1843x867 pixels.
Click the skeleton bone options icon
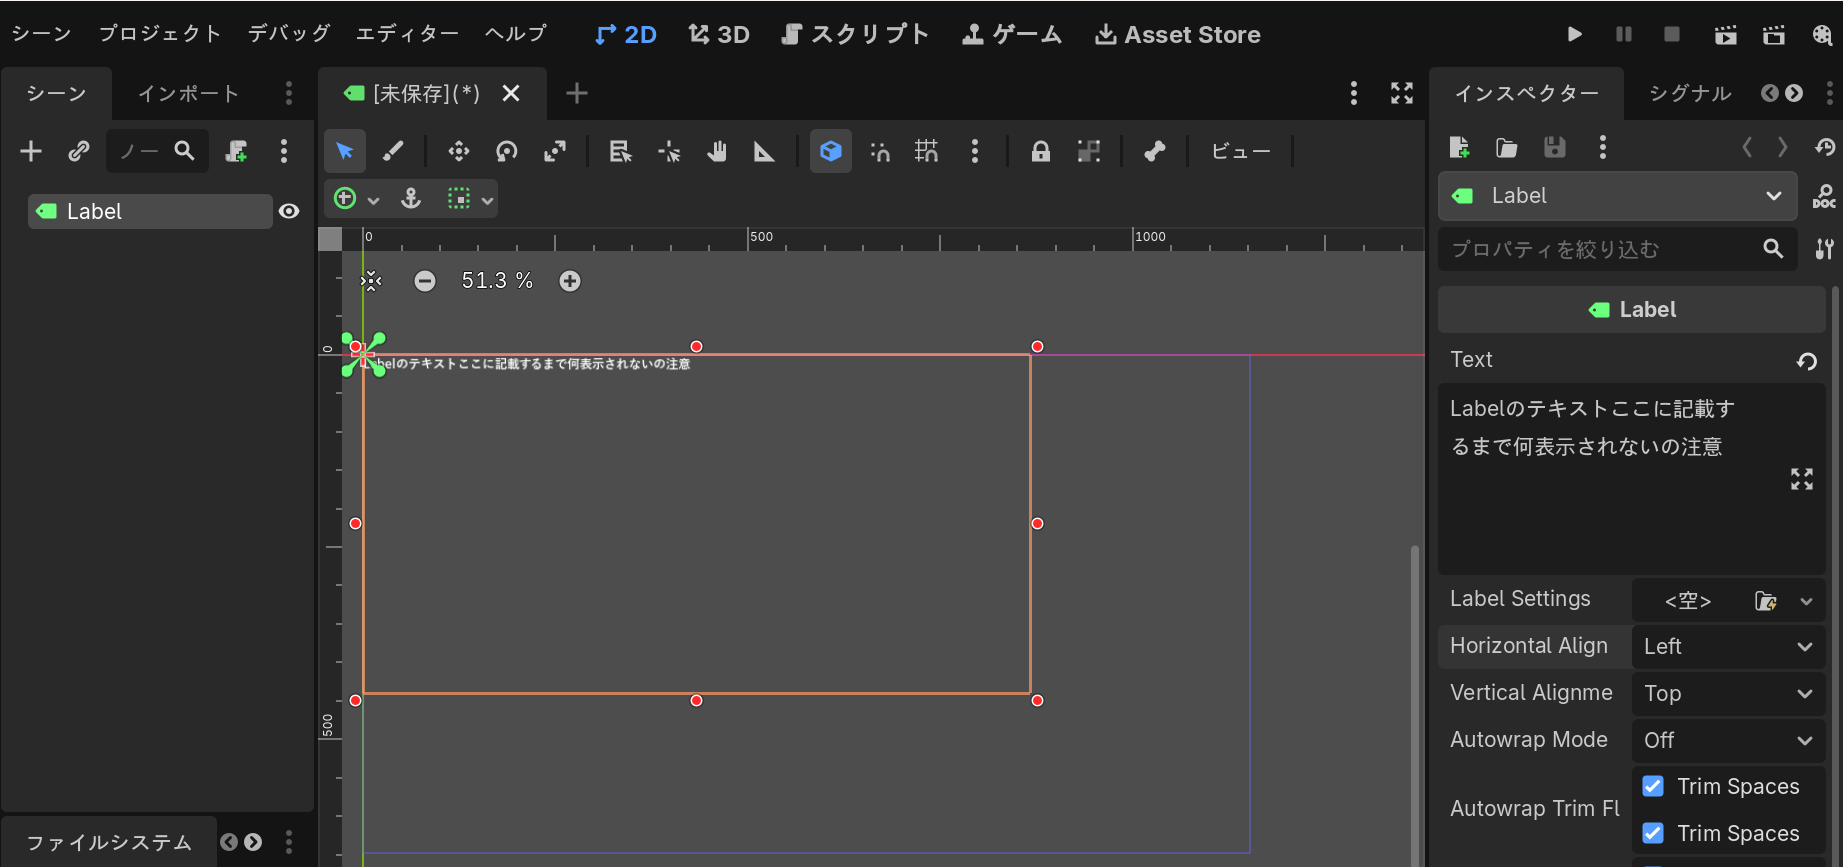1155,151
